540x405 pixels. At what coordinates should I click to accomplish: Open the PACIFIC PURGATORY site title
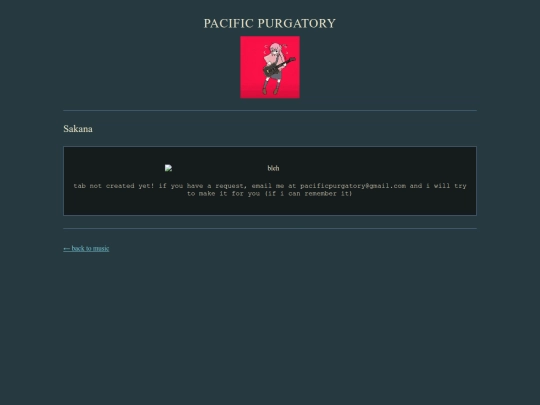[270, 23]
